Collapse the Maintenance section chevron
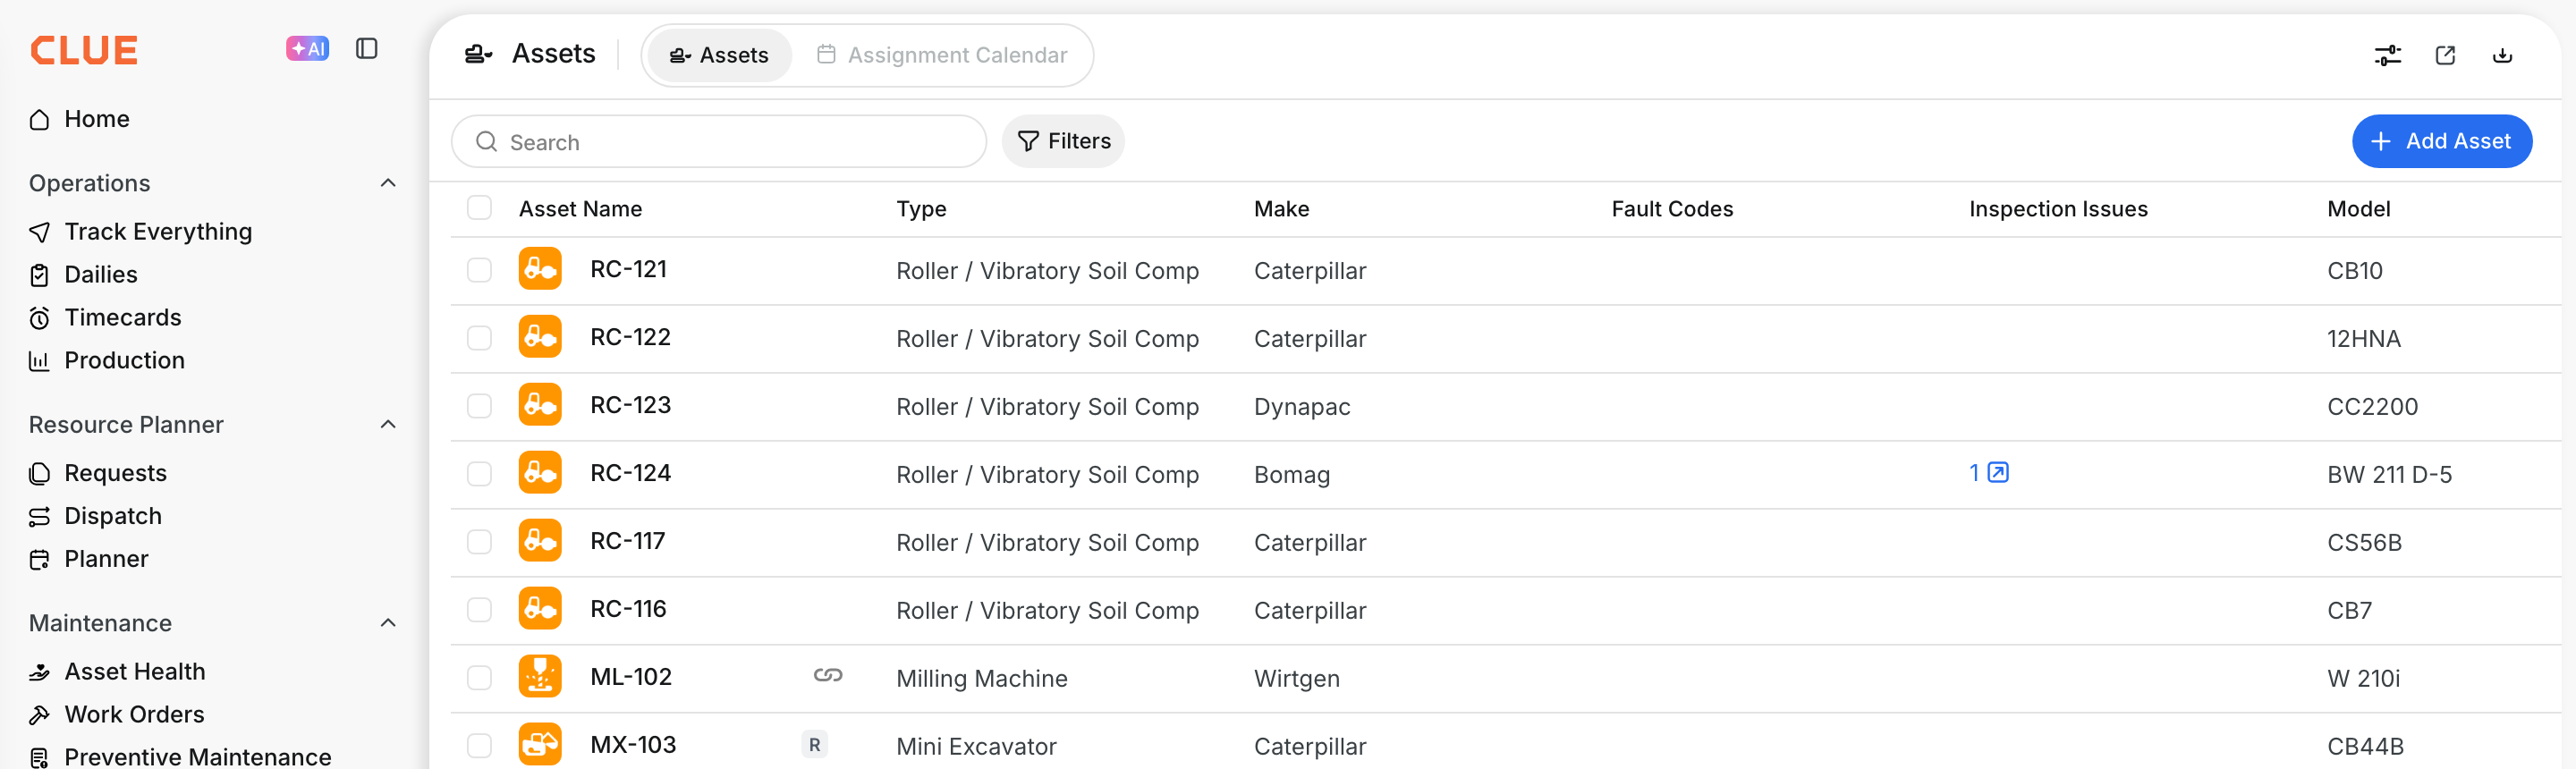Image resolution: width=2576 pixels, height=769 pixels. (x=389, y=623)
